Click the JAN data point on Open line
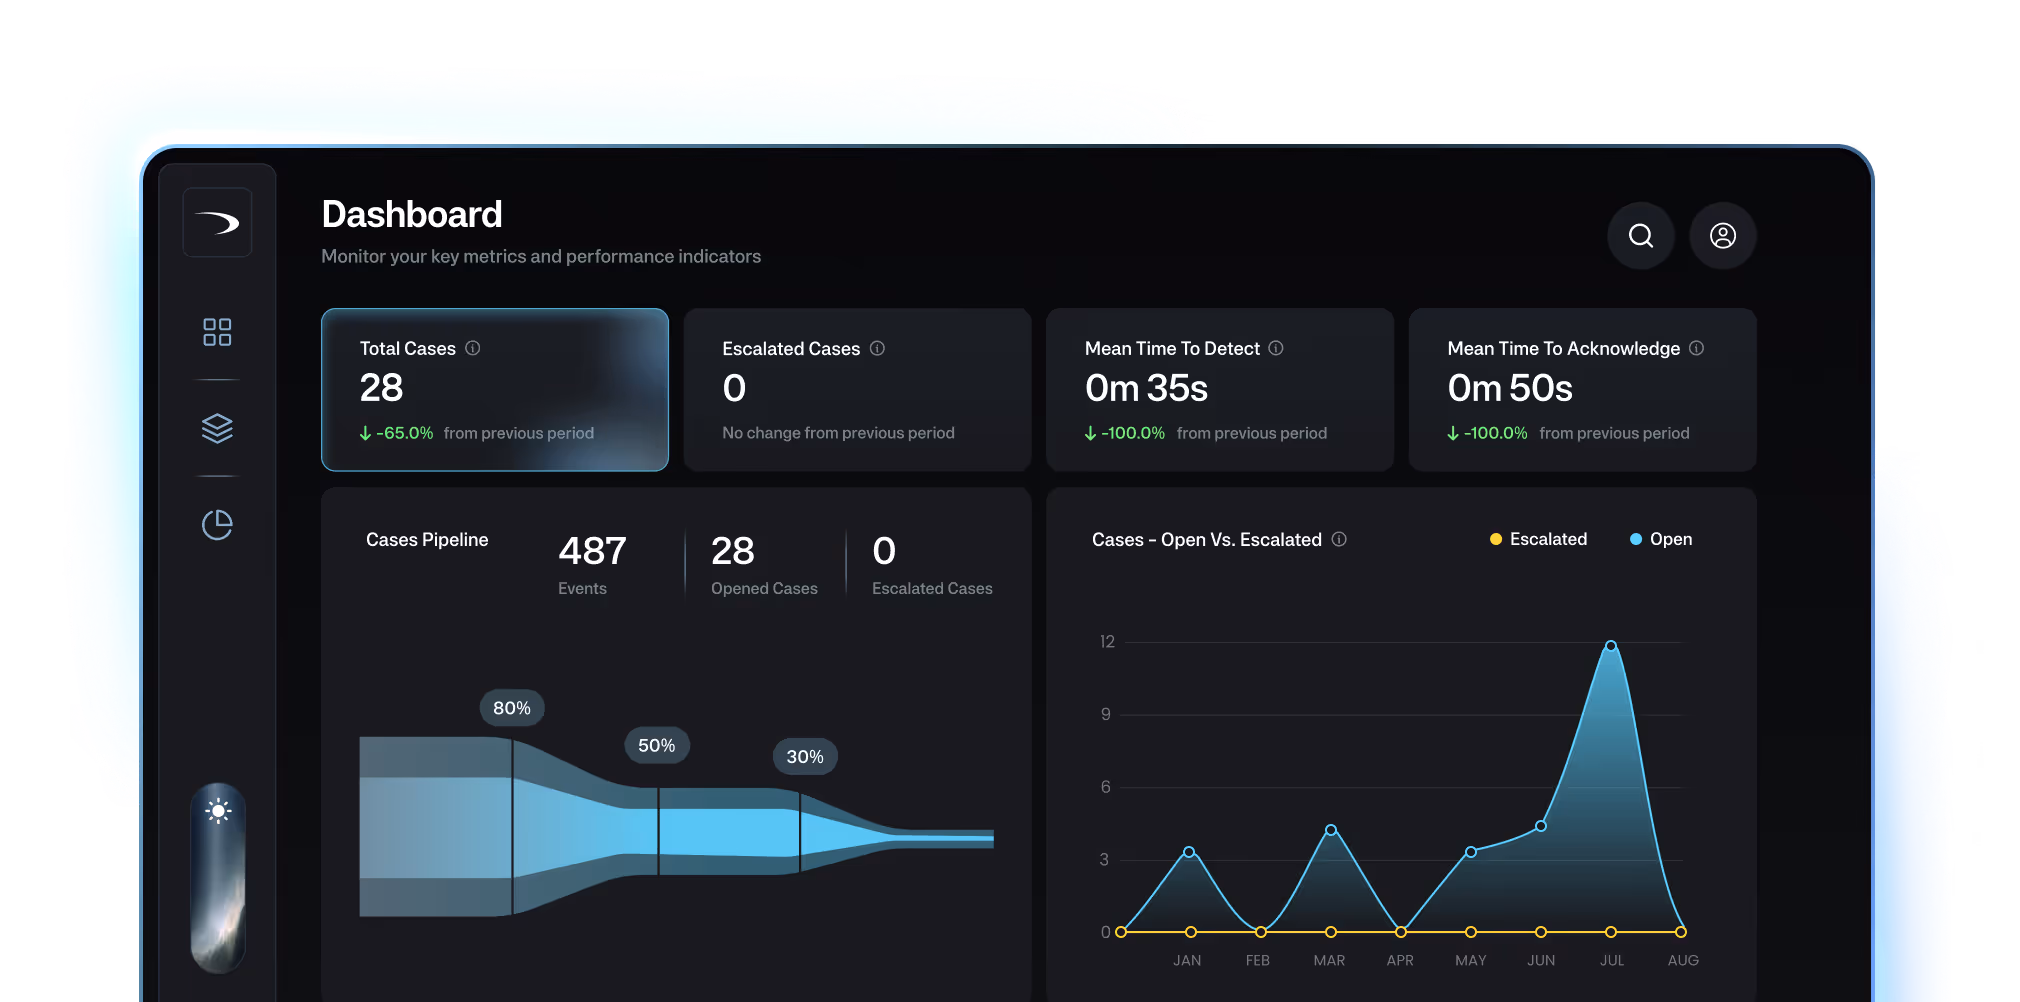 [x=1189, y=852]
